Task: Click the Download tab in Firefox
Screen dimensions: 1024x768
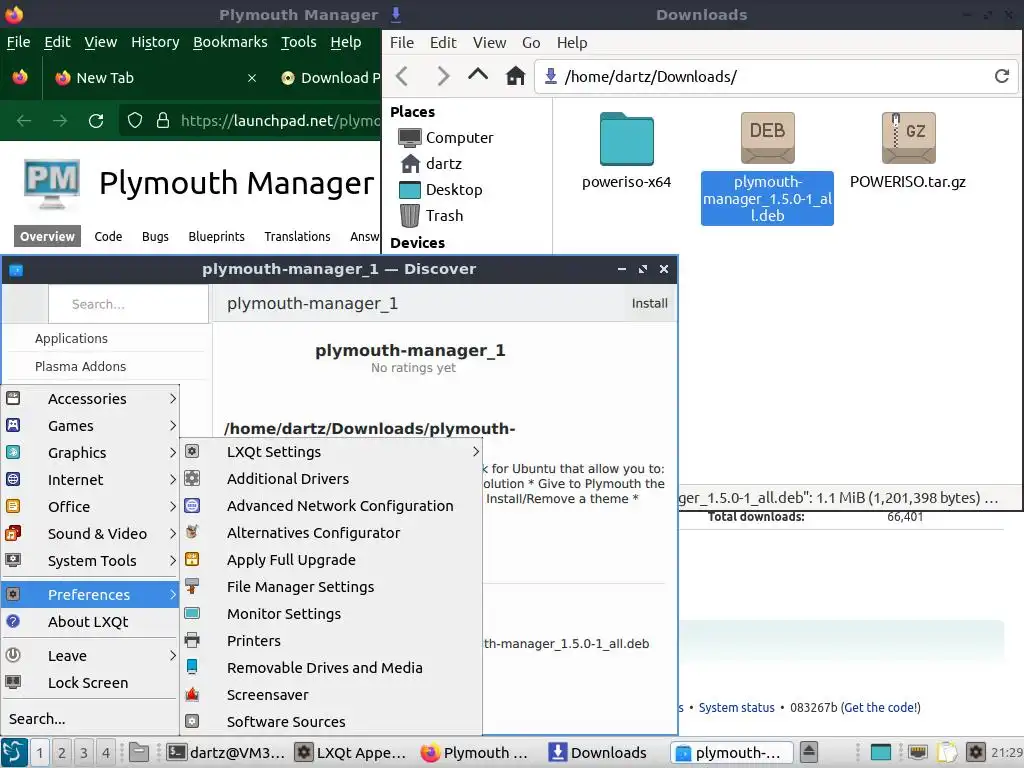Action: pos(330,78)
